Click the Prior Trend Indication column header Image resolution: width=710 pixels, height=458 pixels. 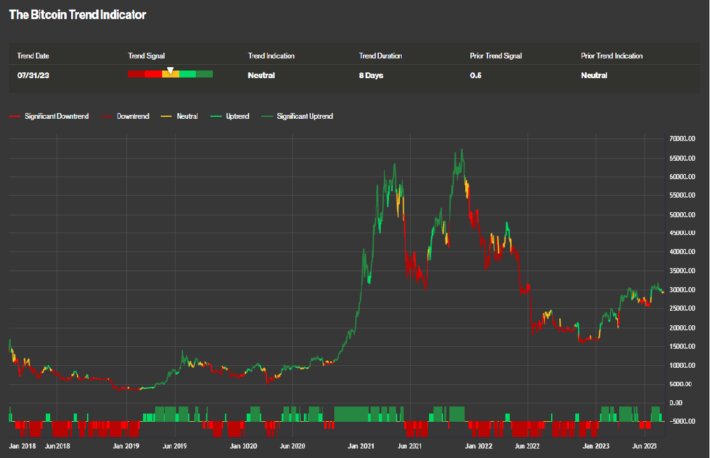(x=612, y=56)
